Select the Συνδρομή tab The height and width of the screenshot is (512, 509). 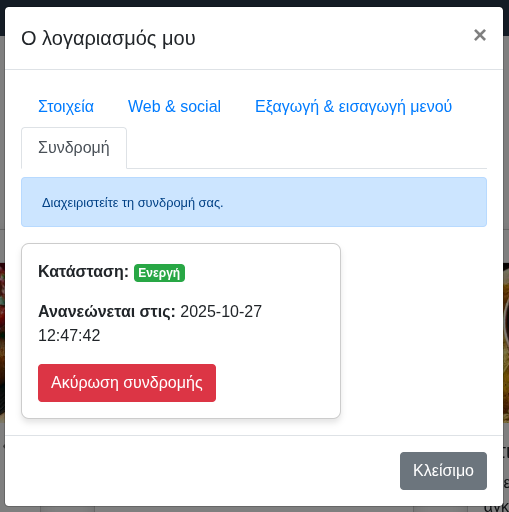pyautogui.click(x=74, y=148)
